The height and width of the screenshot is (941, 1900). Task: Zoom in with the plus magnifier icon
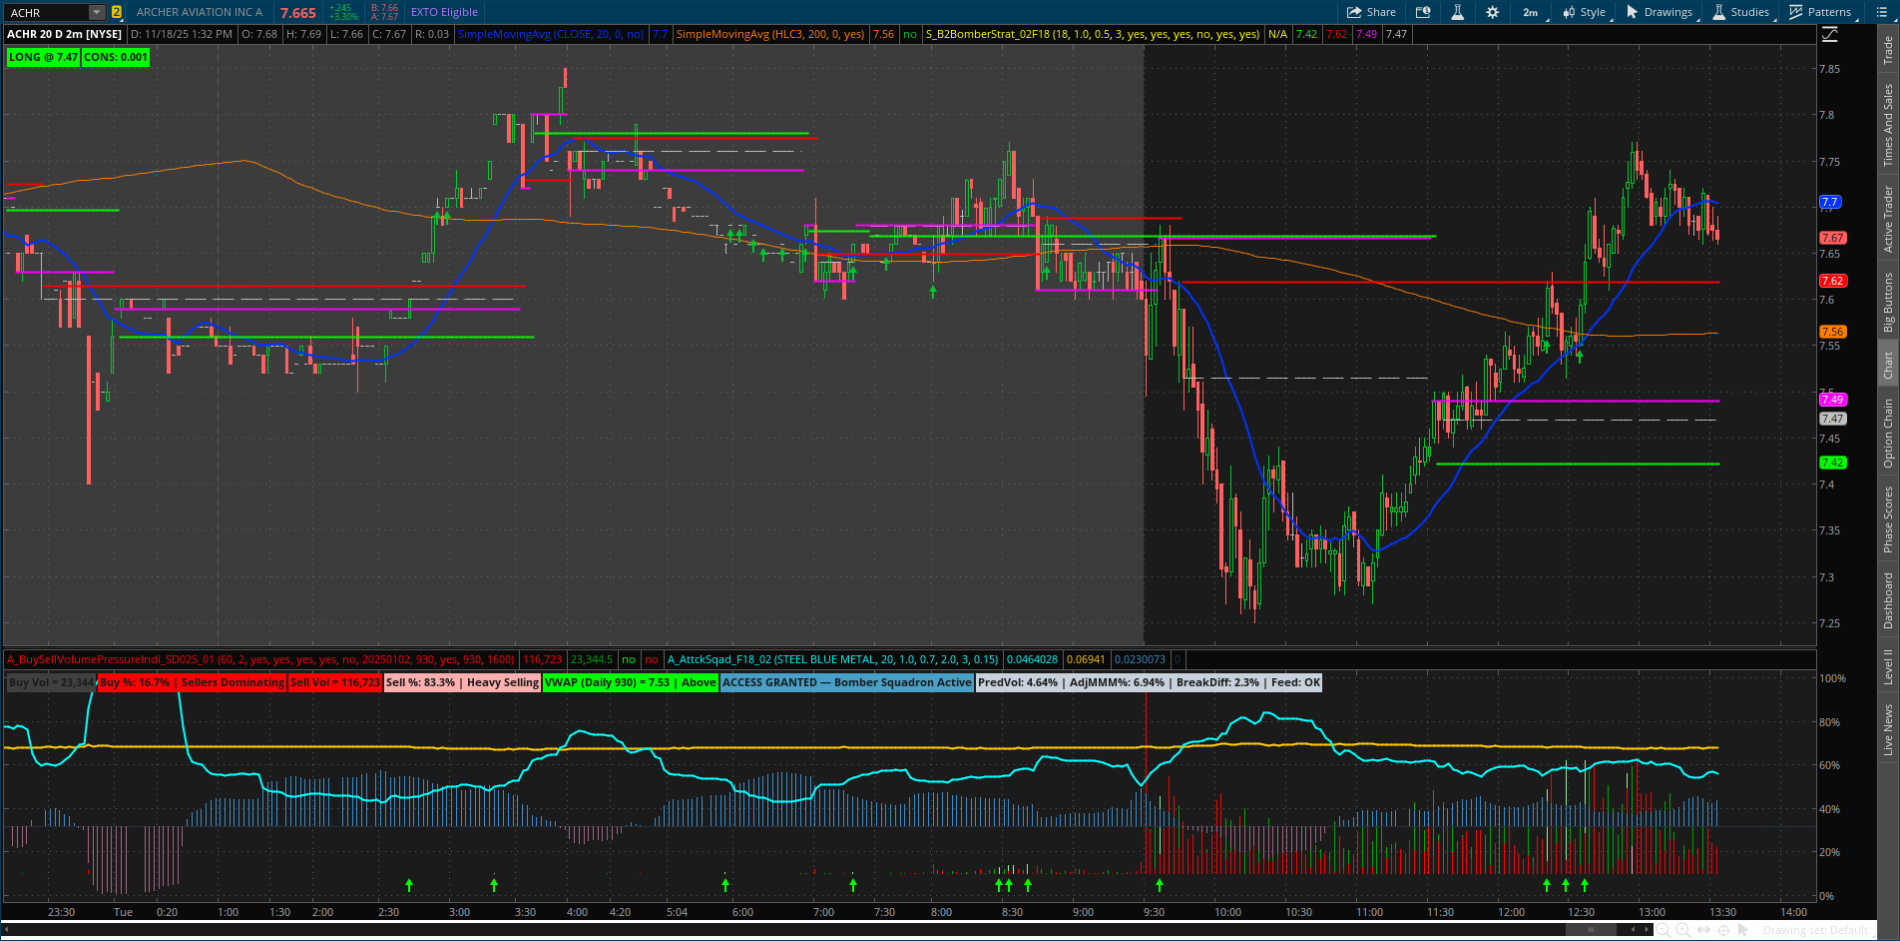(x=1683, y=929)
